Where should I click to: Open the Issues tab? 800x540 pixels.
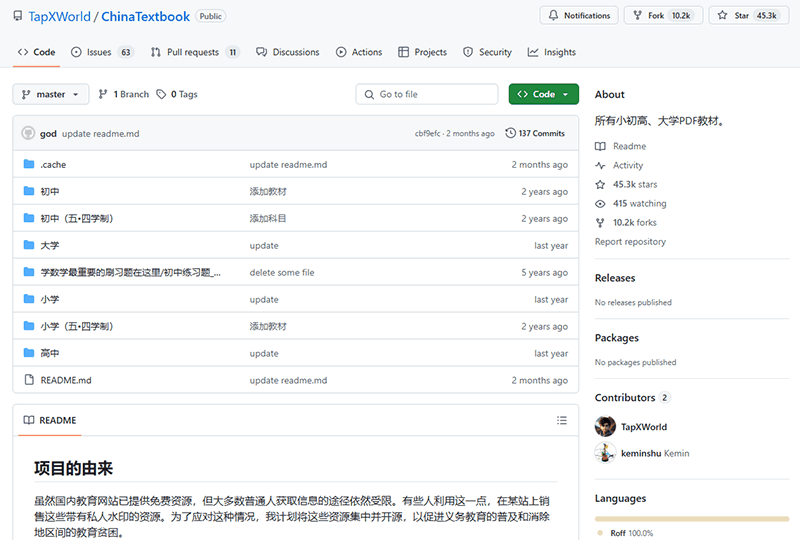pyautogui.click(x=102, y=52)
